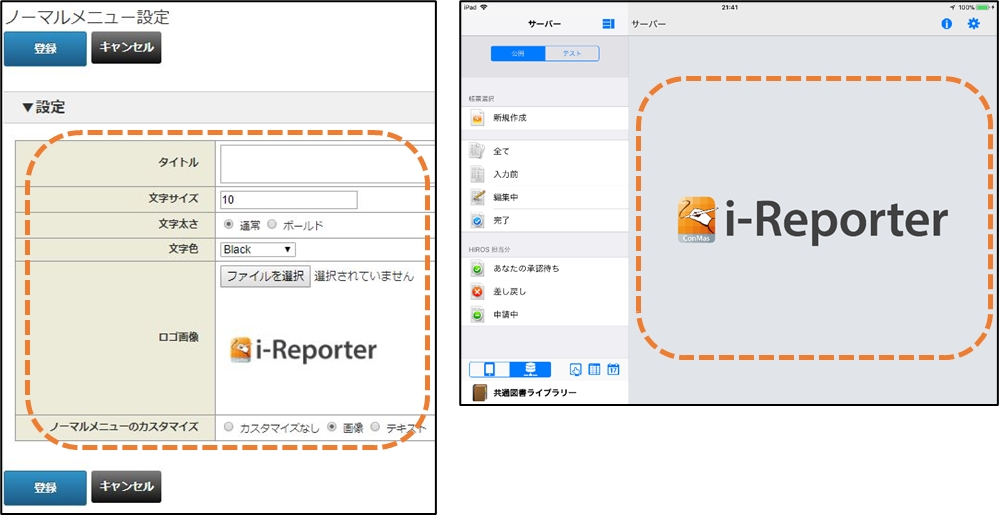The width and height of the screenshot is (999, 515).
Task: Click bottom キャンセル button
Action: click(126, 487)
